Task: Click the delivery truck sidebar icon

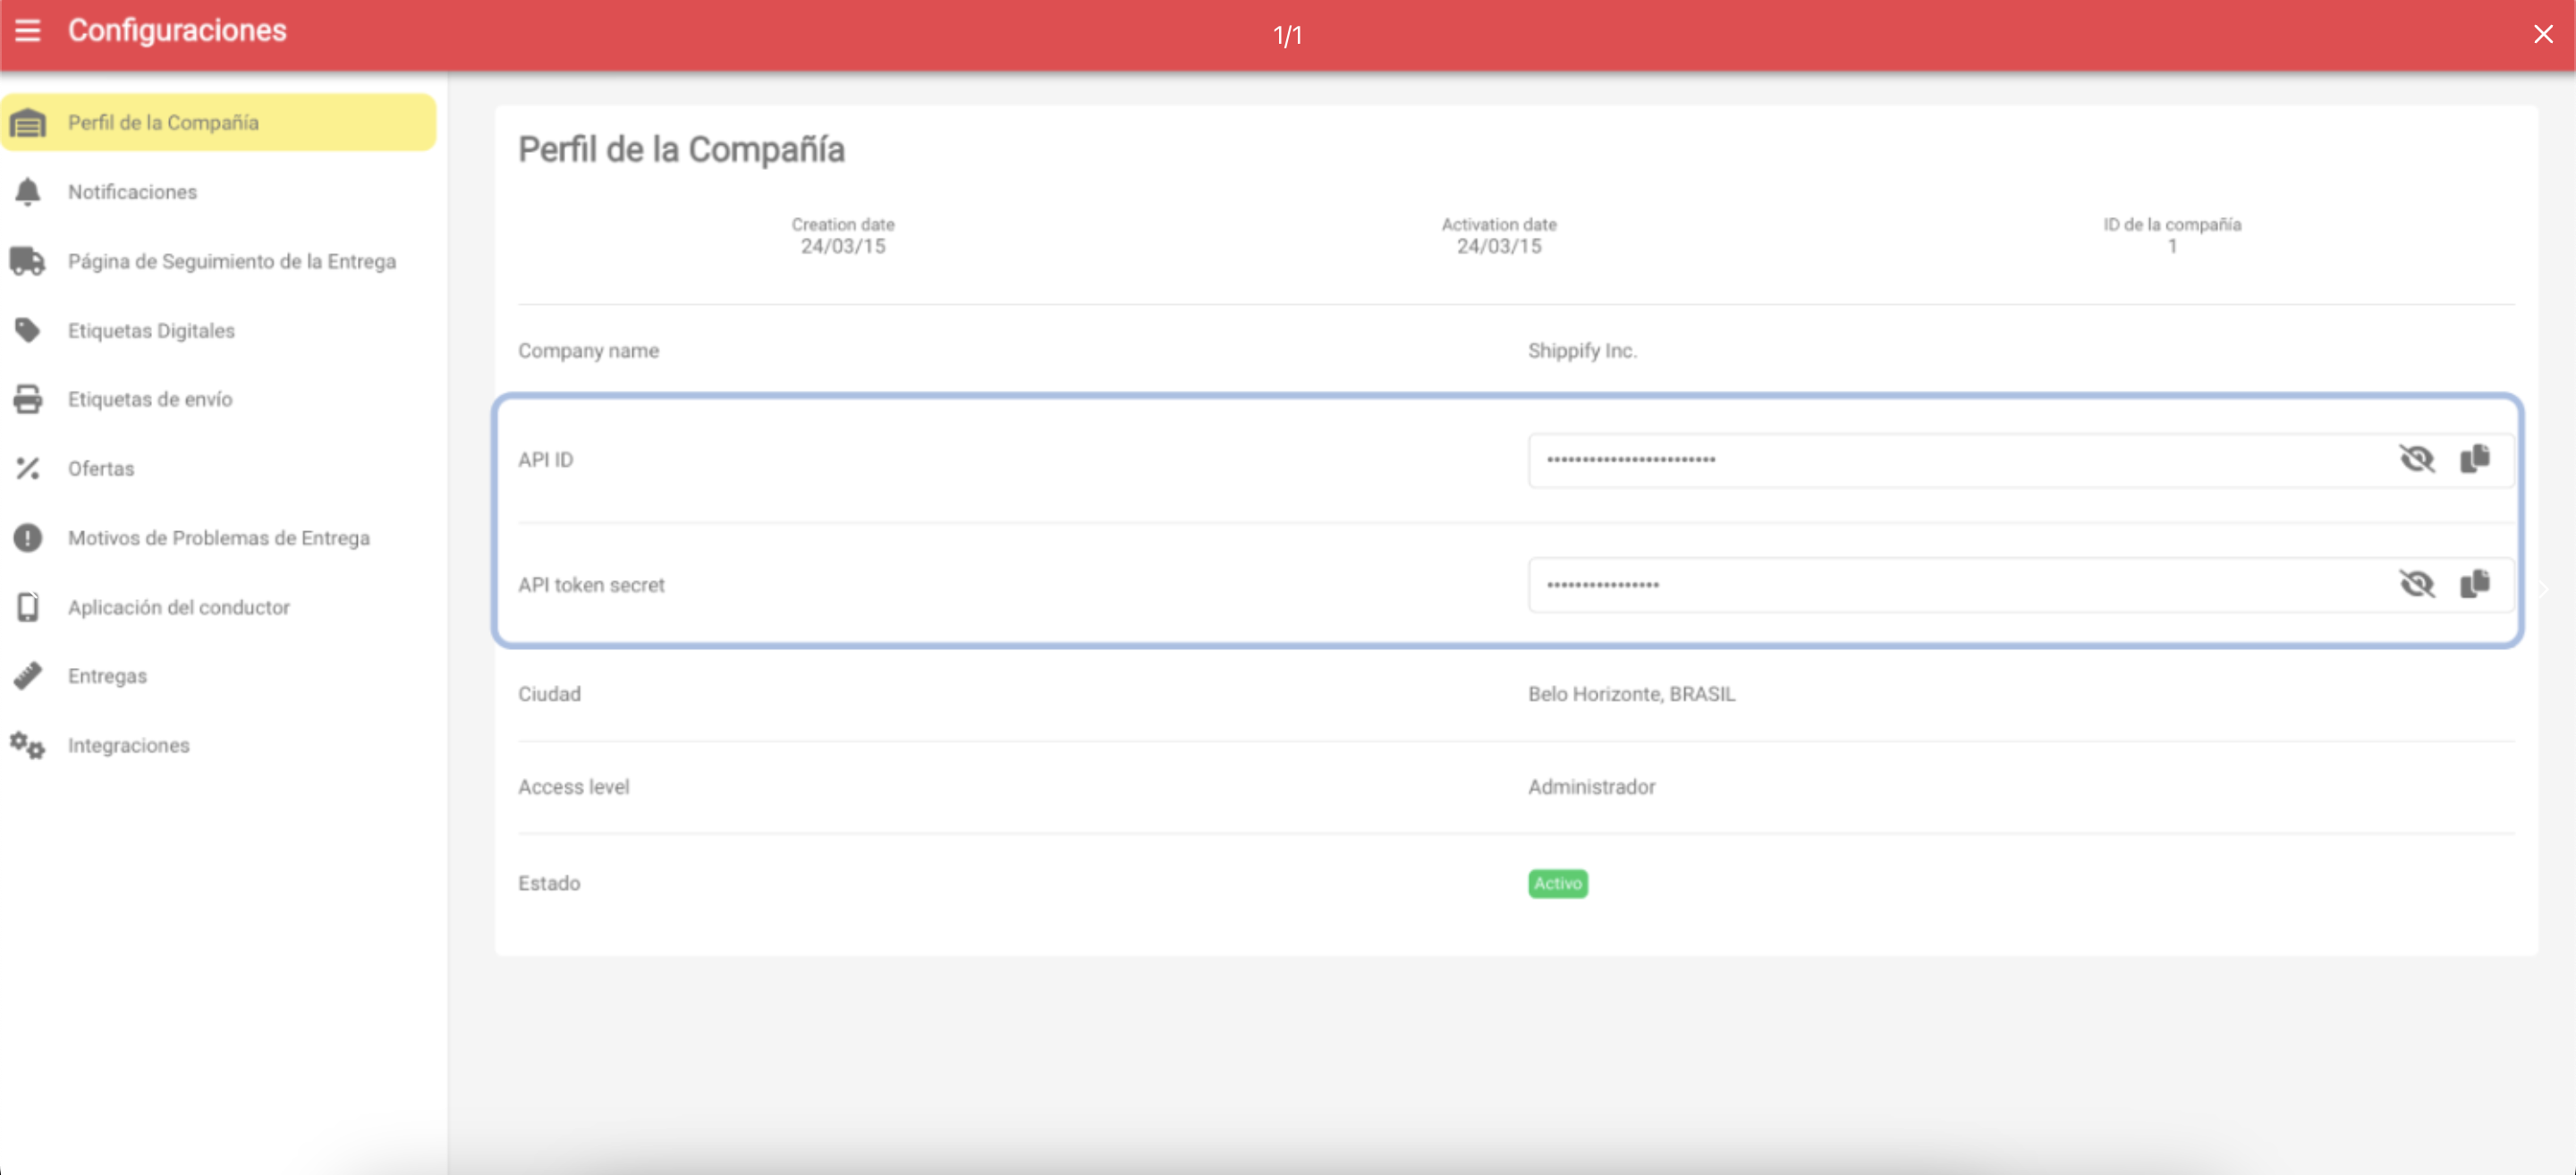Action: point(28,261)
